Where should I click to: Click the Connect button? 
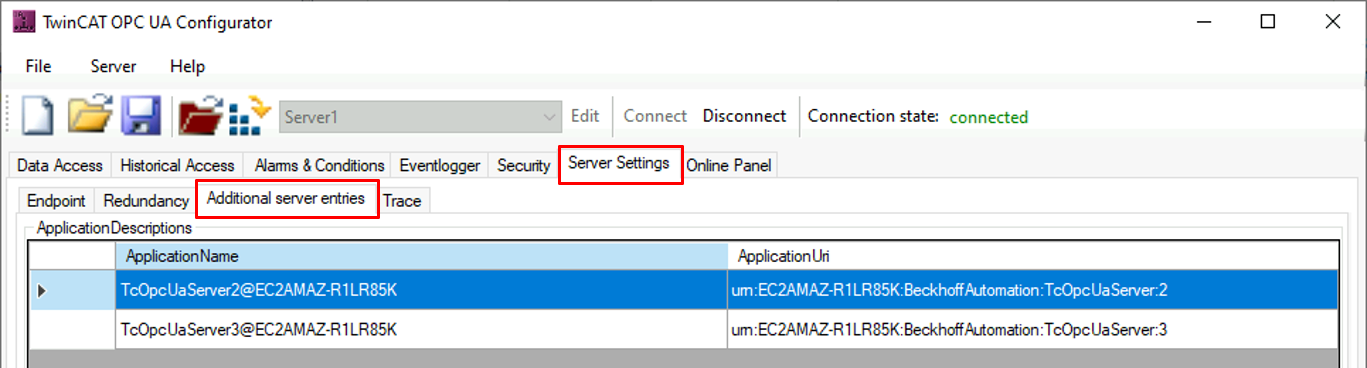pyautogui.click(x=655, y=116)
